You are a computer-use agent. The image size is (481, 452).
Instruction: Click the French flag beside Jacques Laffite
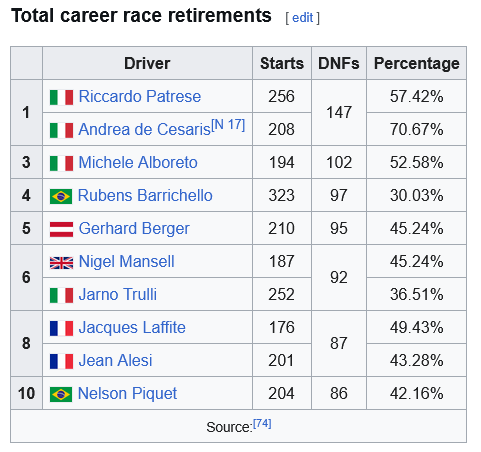61,328
